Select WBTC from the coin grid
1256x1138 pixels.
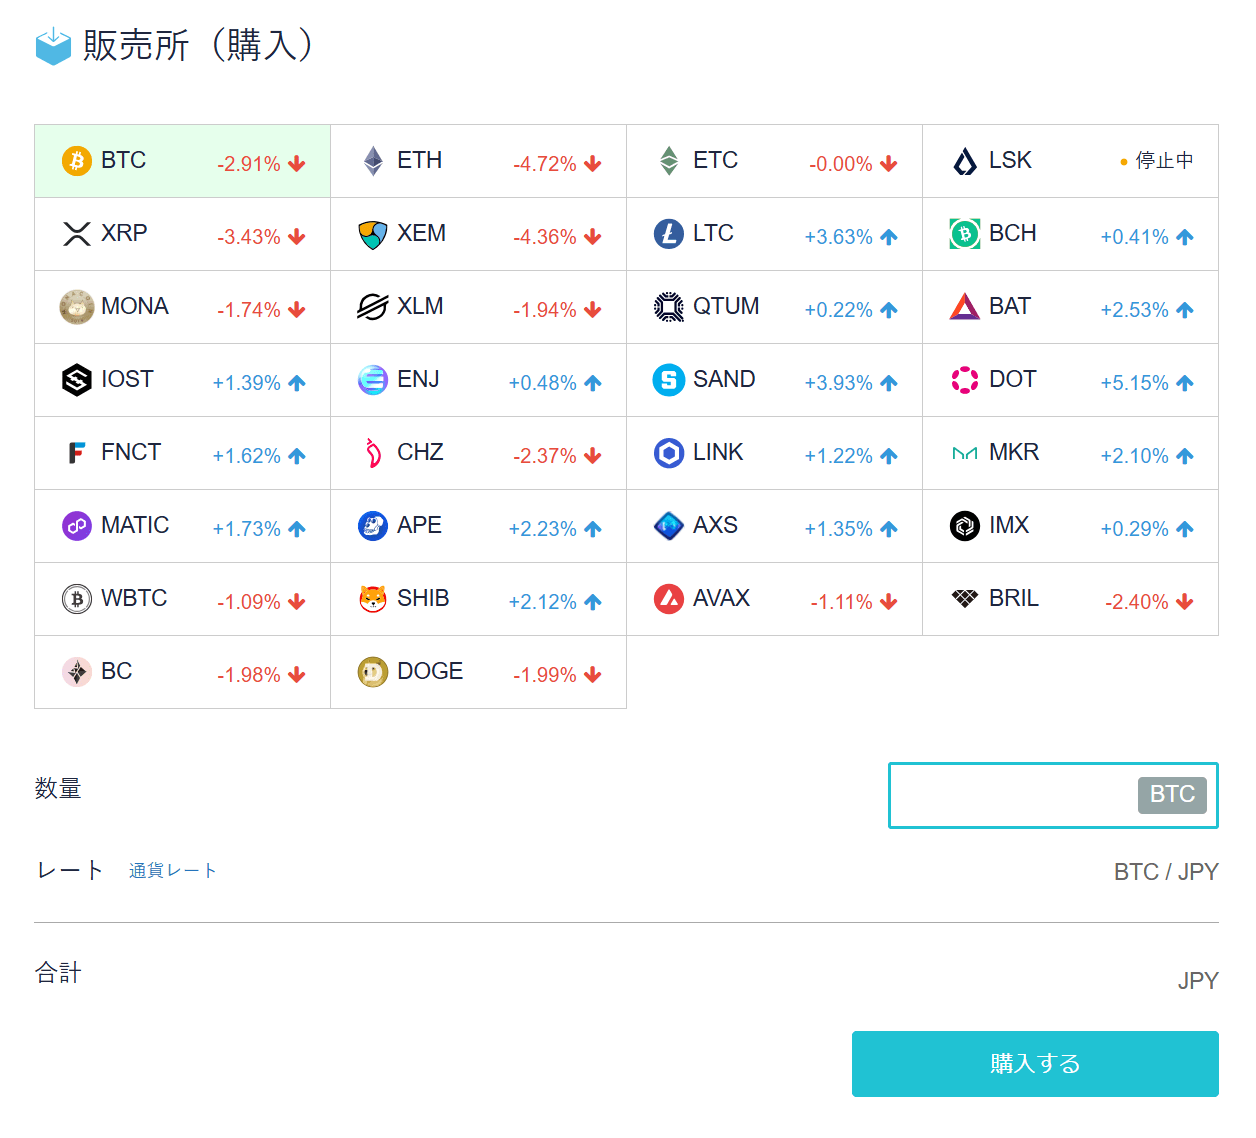tap(182, 598)
